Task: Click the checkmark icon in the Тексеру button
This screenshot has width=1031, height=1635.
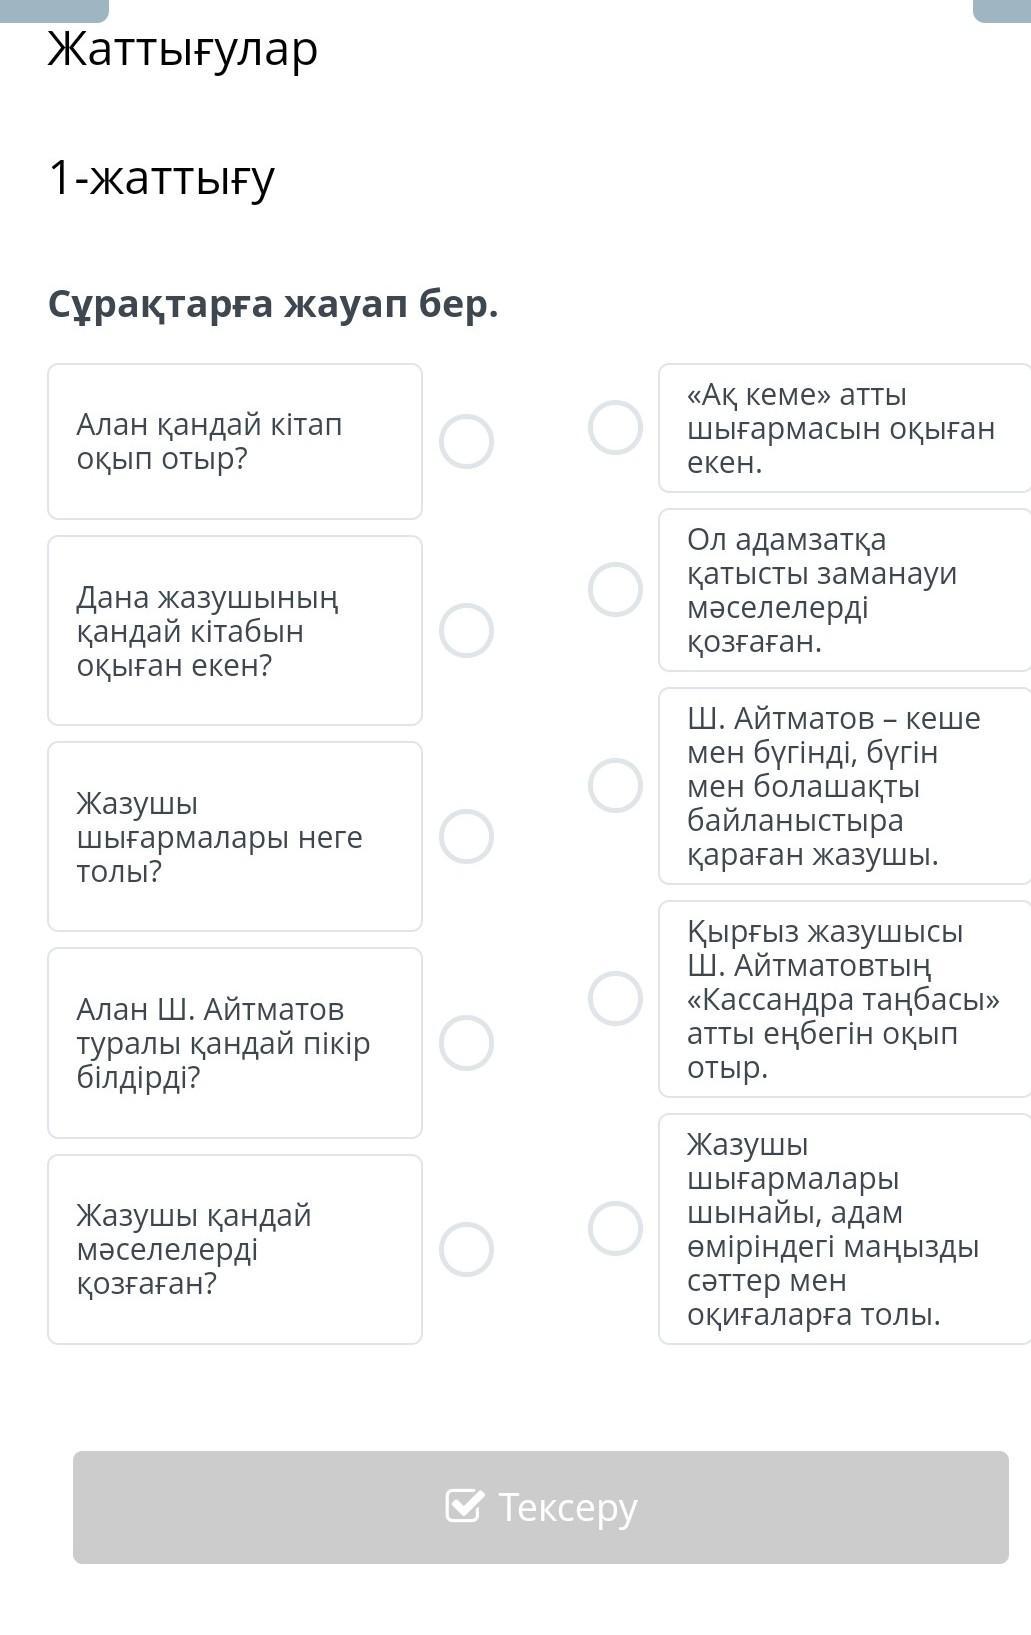Action: 464,1505
